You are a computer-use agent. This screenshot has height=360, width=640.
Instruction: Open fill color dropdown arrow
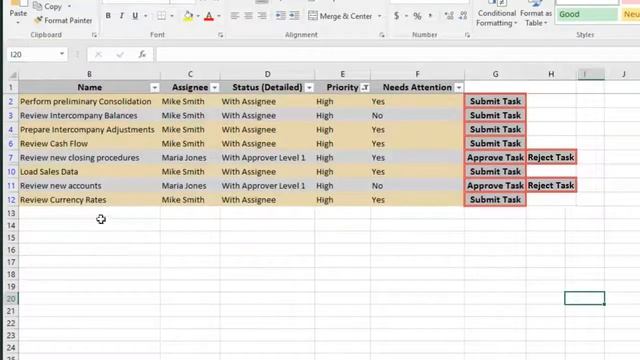[x=198, y=16]
